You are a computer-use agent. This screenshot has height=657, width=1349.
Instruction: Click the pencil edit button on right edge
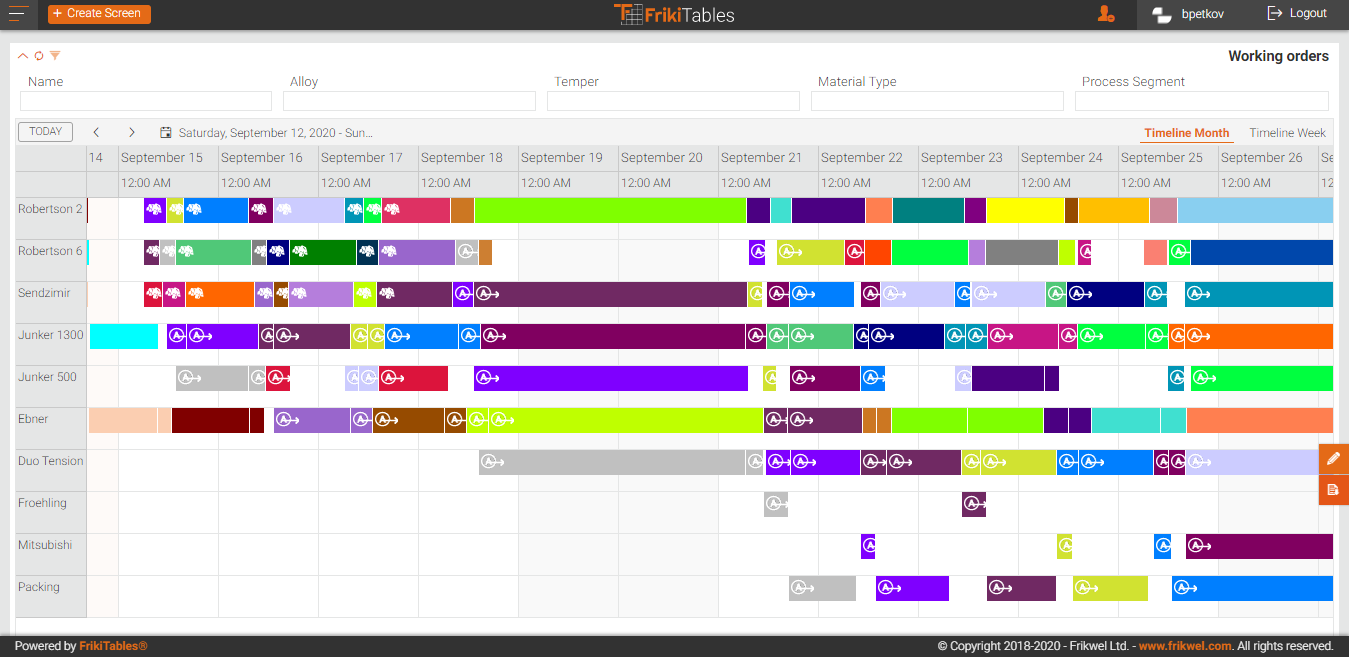(1333, 458)
